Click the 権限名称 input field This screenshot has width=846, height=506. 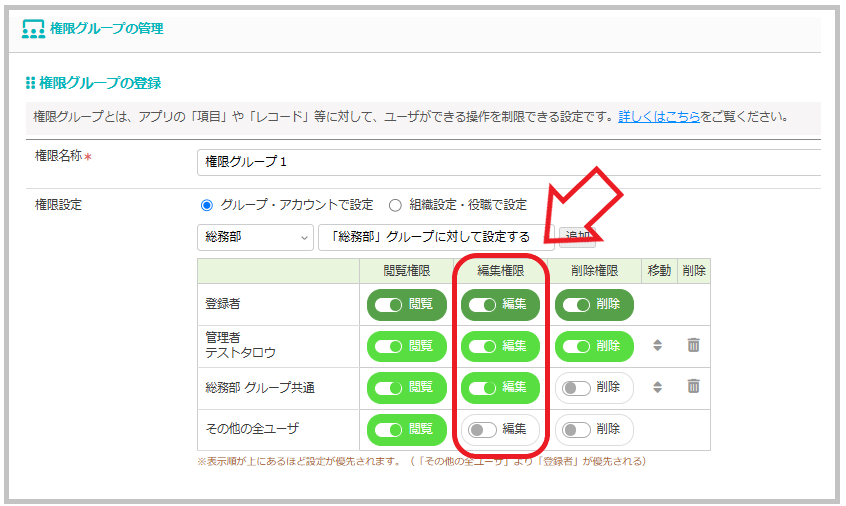point(509,162)
